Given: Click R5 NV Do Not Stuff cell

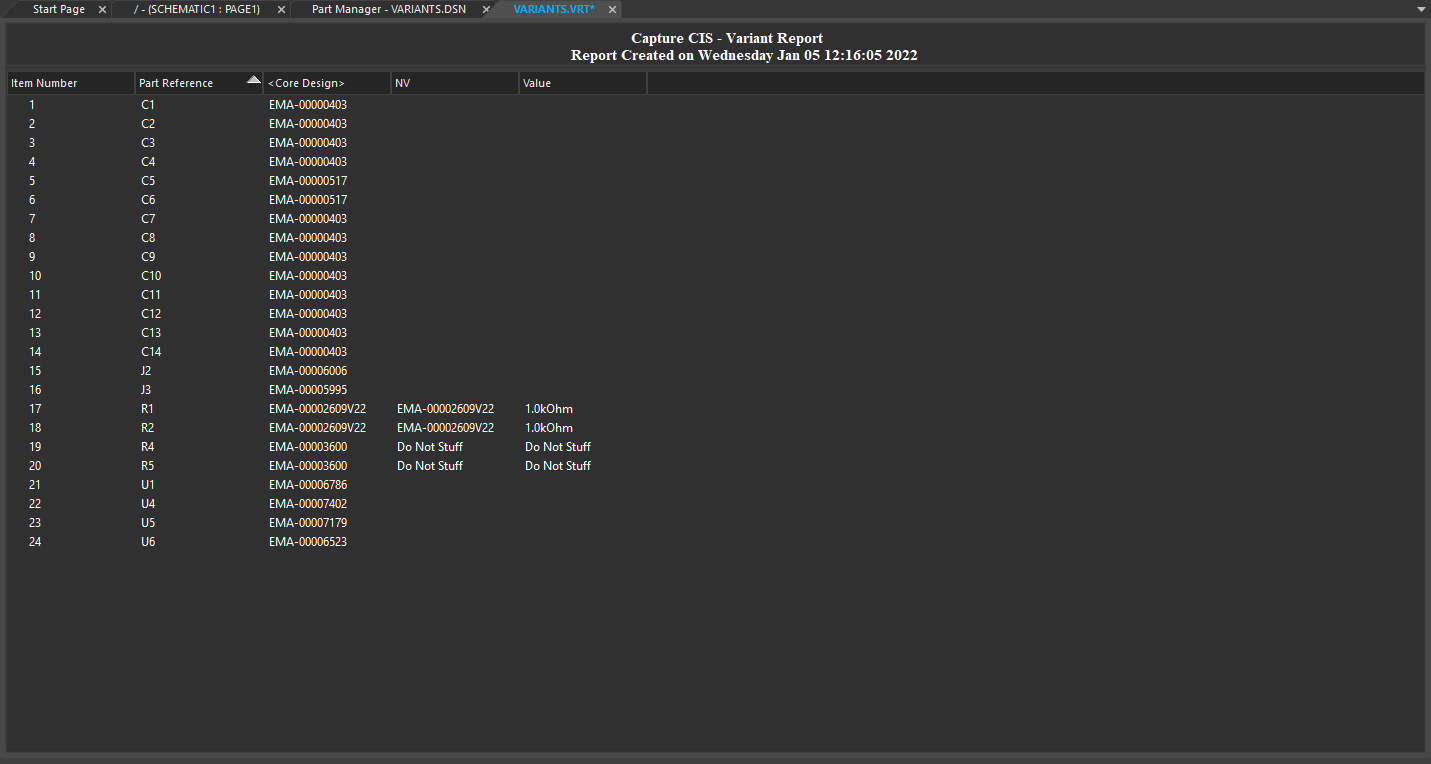Looking at the screenshot, I should (430, 465).
